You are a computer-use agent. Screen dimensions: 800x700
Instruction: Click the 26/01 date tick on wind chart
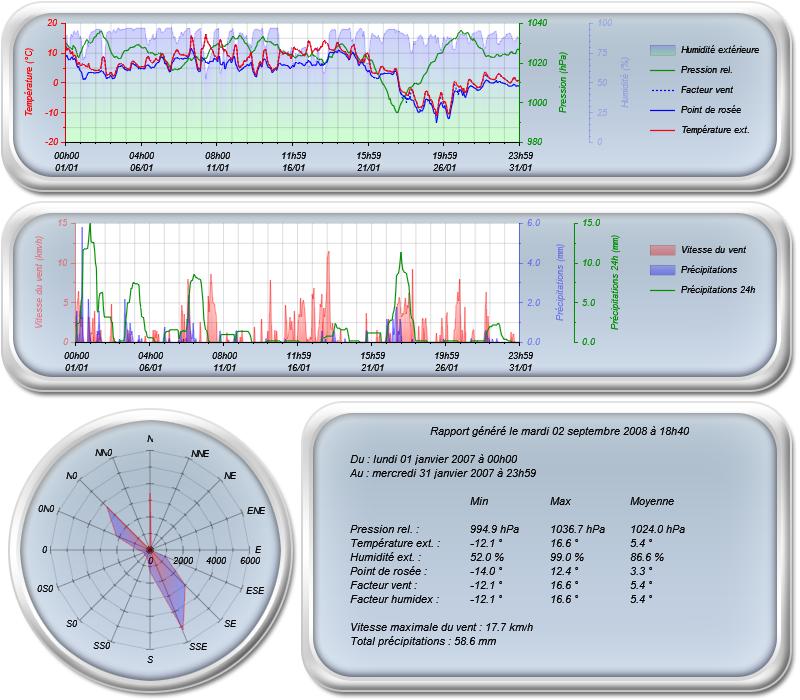446,368
